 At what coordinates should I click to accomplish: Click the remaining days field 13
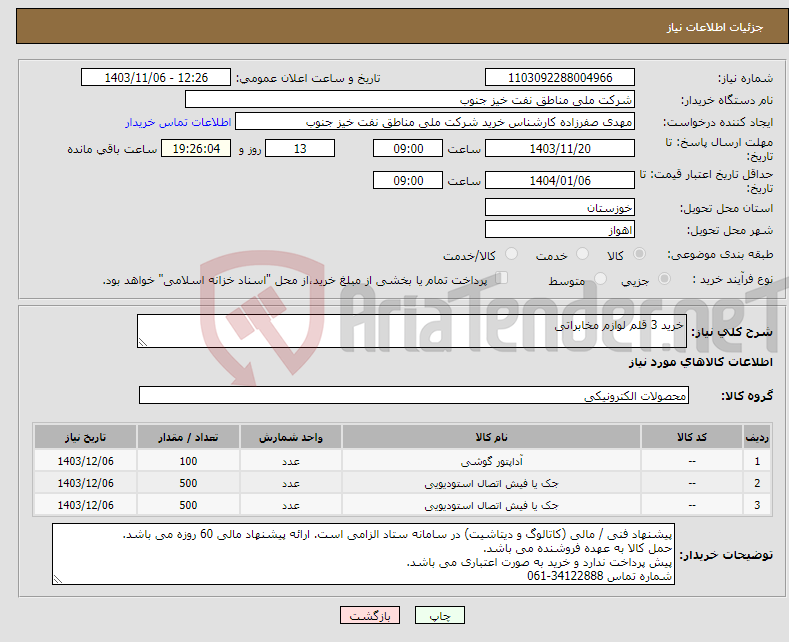[x=300, y=148]
